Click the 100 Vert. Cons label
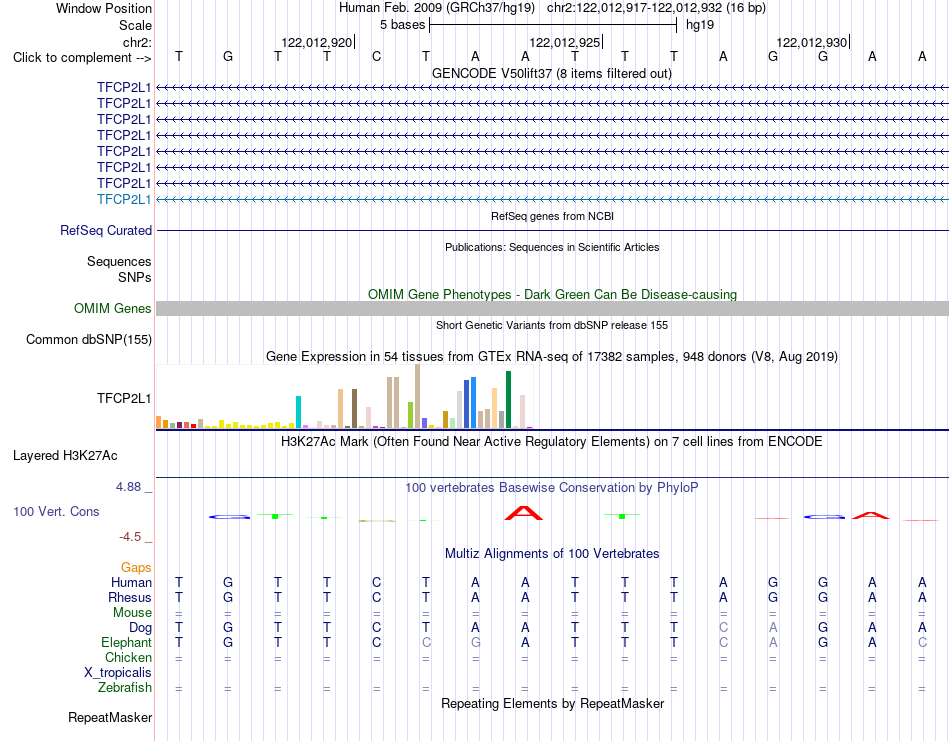Image resolution: width=950 pixels, height=741 pixels. click(56, 511)
